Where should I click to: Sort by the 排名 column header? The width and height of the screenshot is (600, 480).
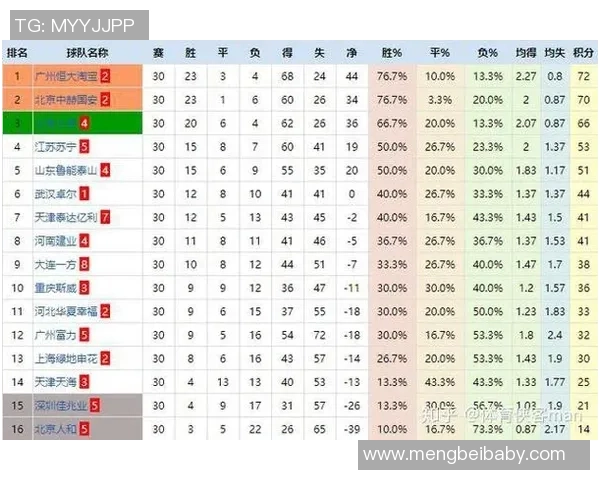coord(17,52)
